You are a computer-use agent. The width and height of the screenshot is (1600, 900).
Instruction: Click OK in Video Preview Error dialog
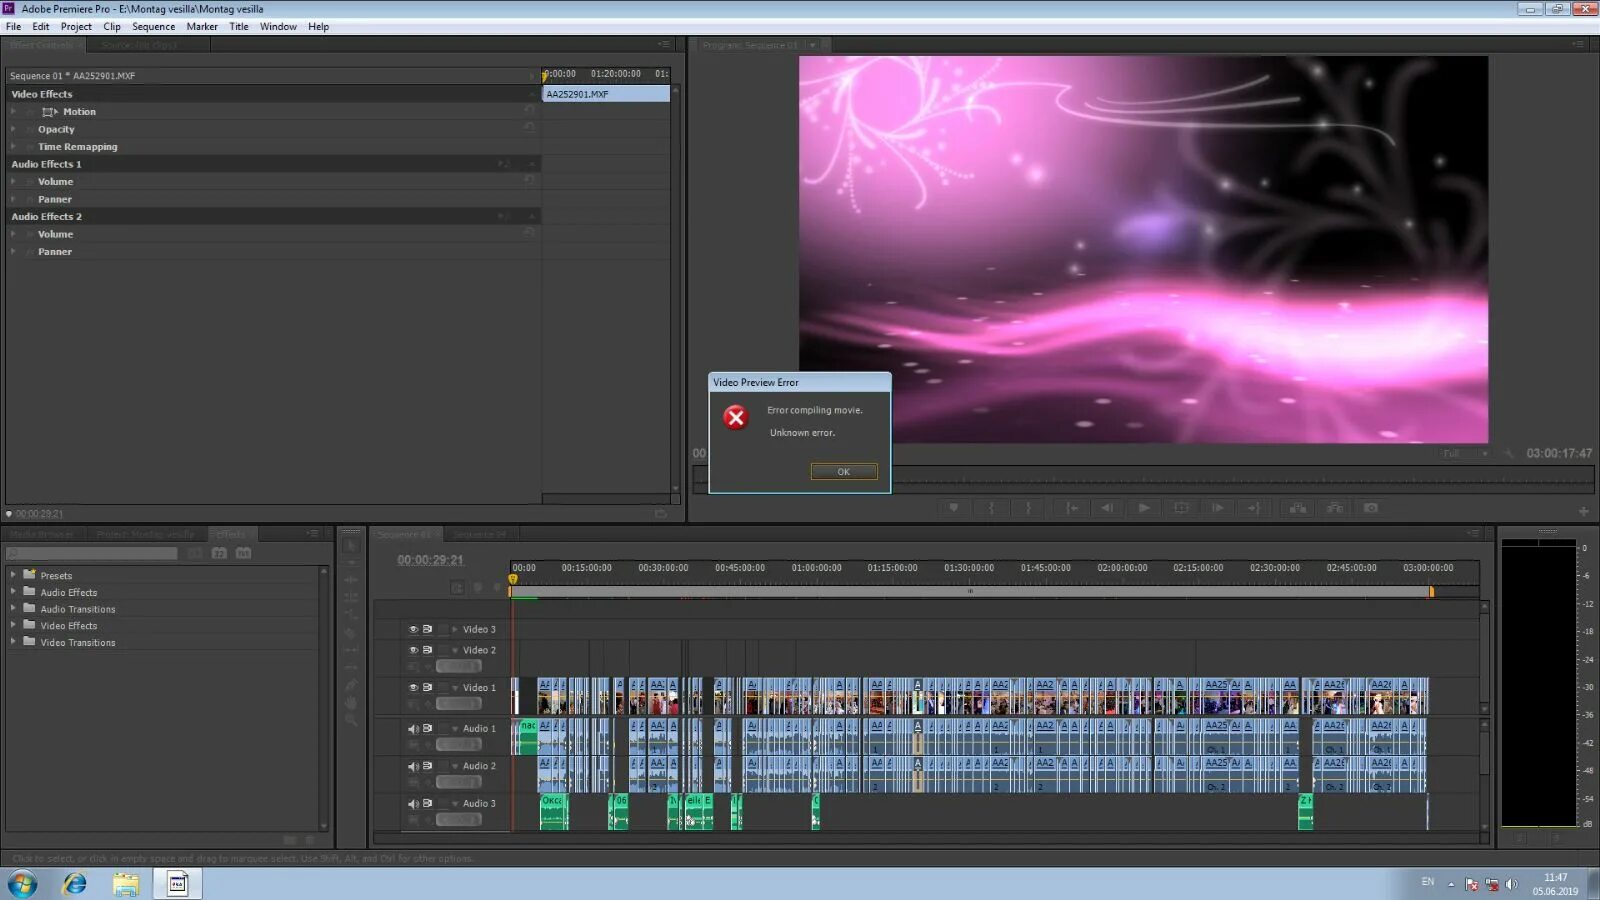(x=844, y=472)
